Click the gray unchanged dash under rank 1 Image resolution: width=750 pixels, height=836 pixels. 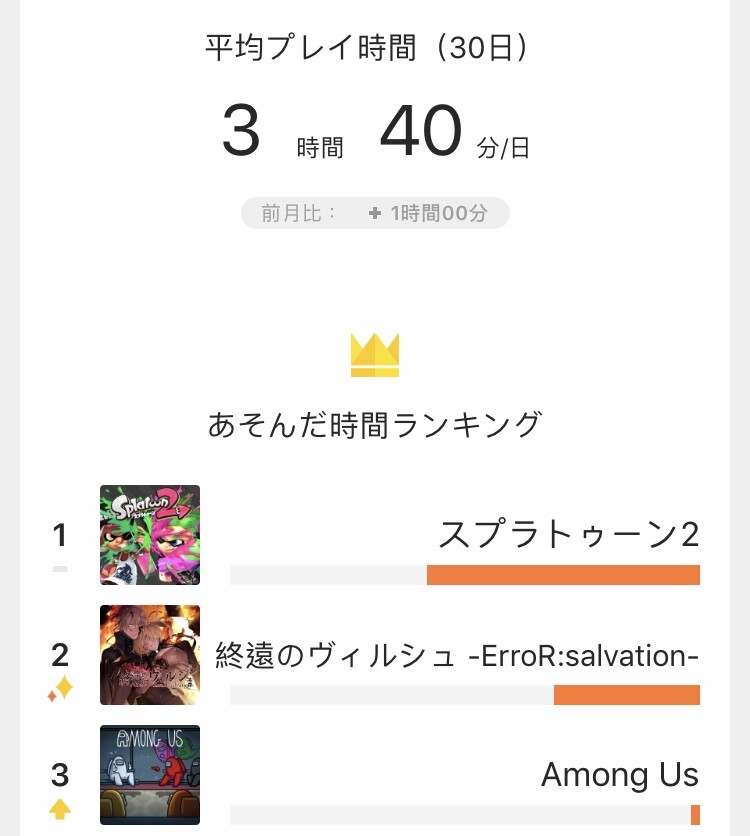point(60,569)
